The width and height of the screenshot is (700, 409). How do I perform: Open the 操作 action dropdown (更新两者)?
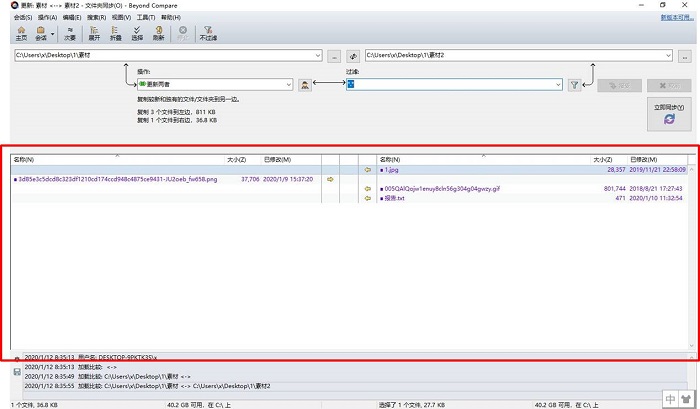click(x=289, y=86)
